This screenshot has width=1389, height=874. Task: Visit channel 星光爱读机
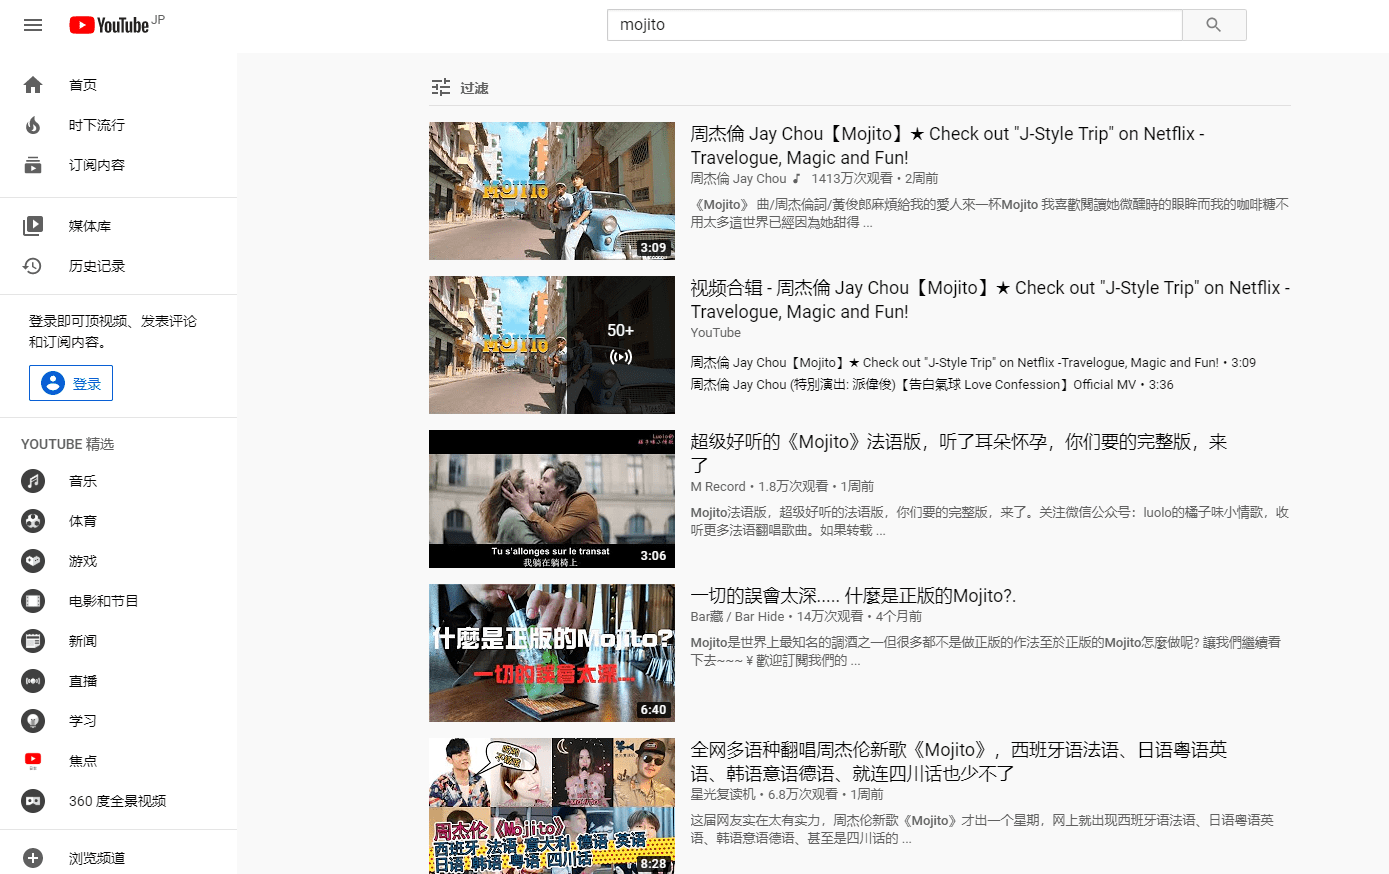(723, 794)
